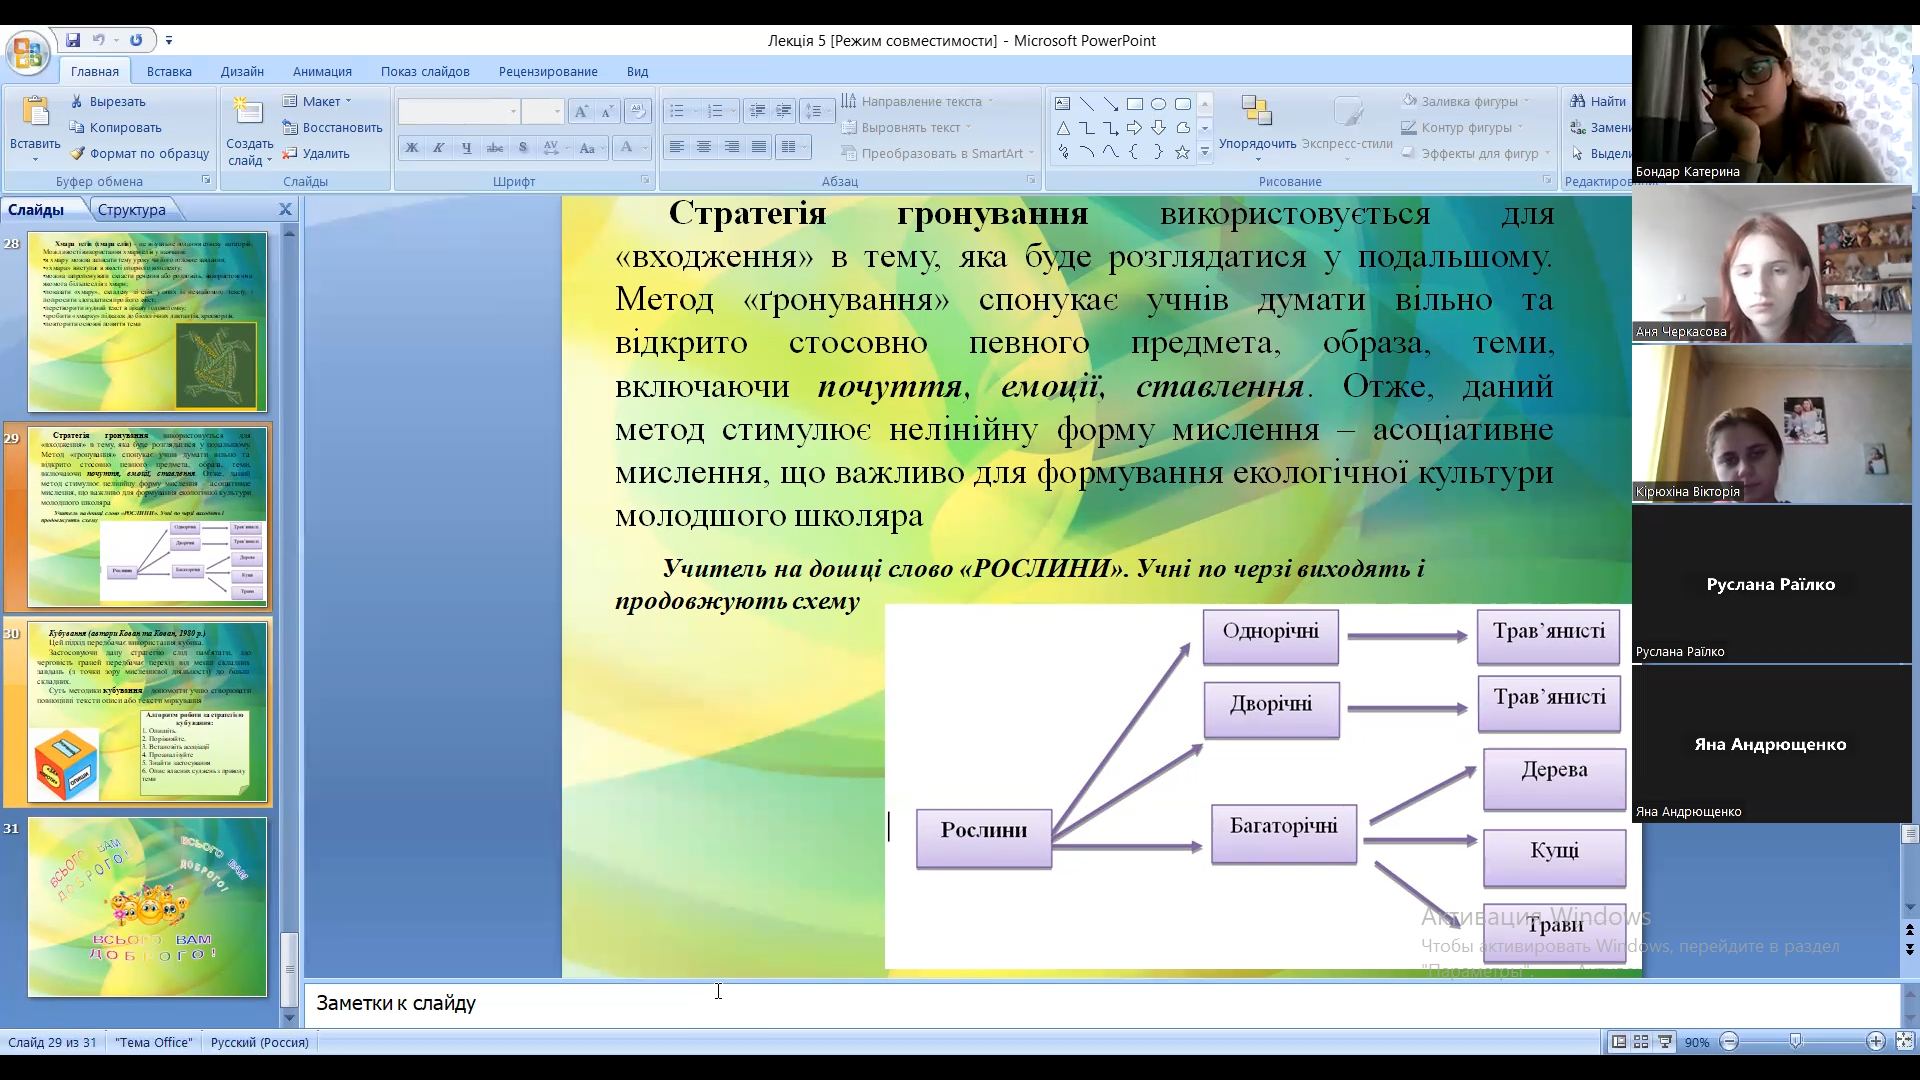Toggle bold (Ж) formatting
This screenshot has height=1080, width=1920.
pyautogui.click(x=411, y=148)
